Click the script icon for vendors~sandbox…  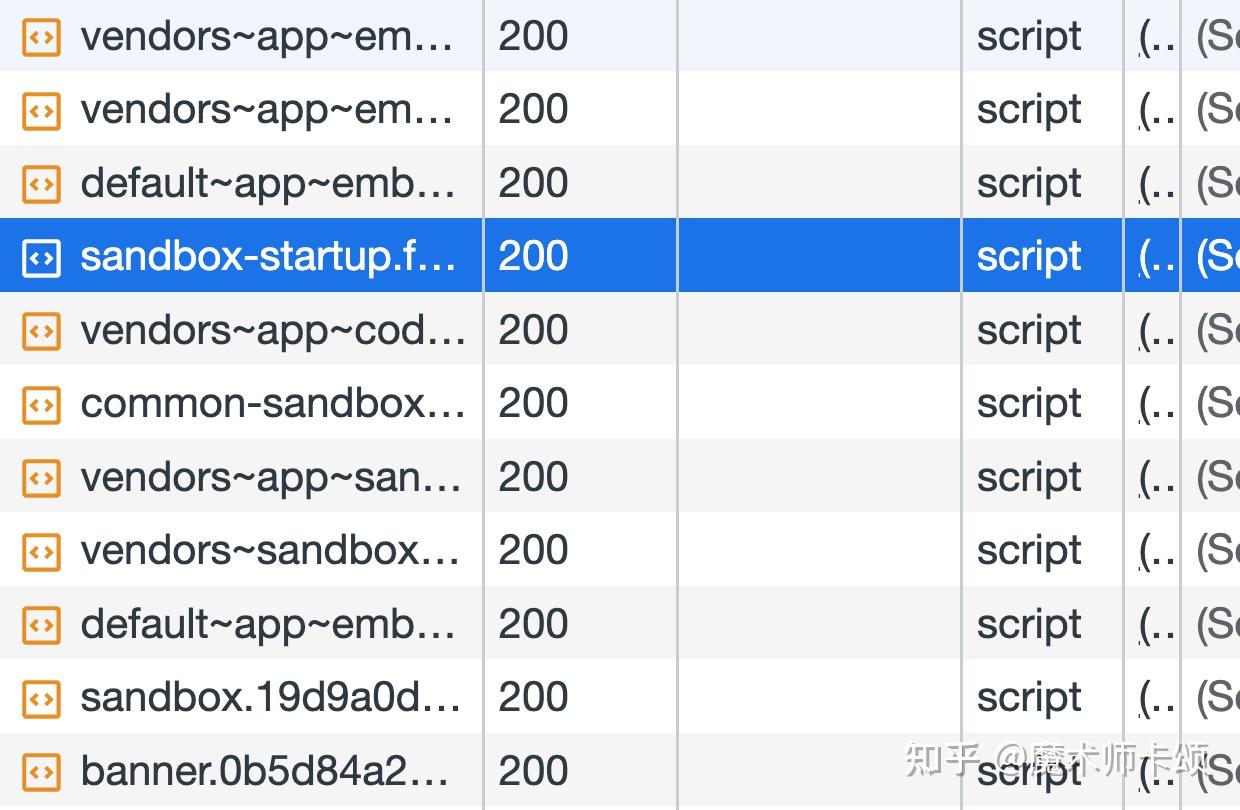click(x=41, y=551)
